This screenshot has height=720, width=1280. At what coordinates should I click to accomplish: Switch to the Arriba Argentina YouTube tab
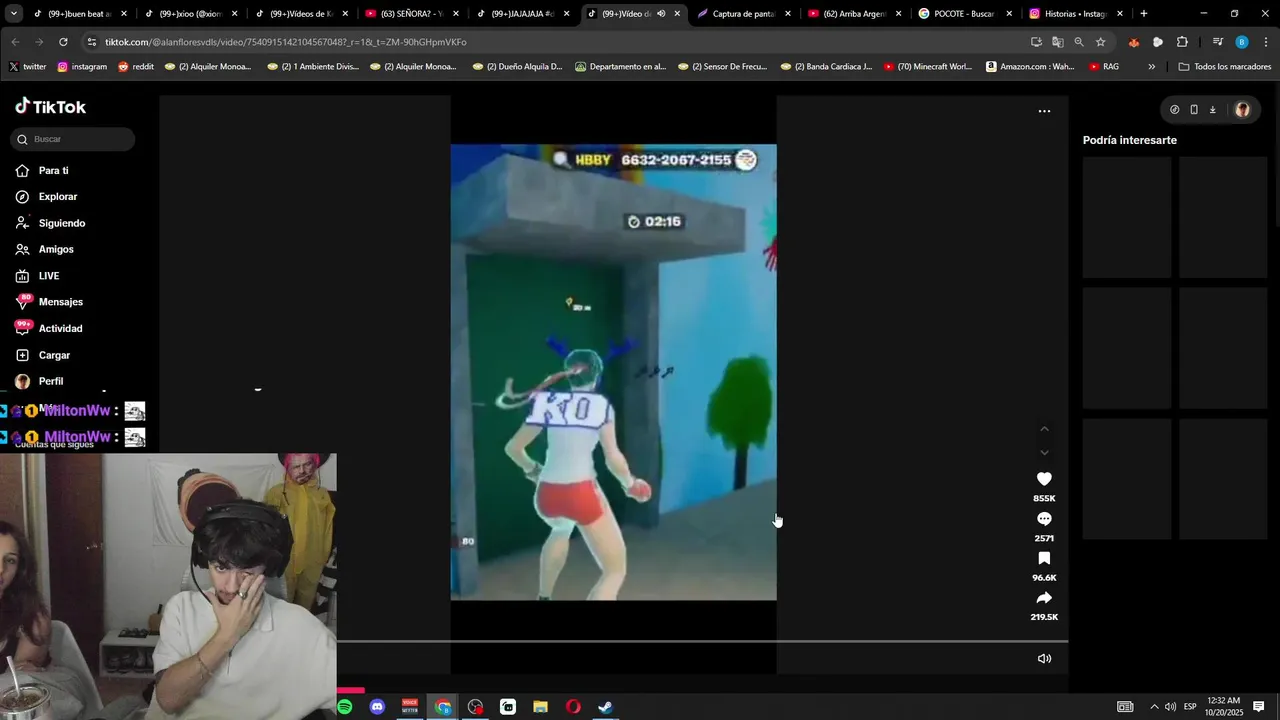(x=853, y=14)
